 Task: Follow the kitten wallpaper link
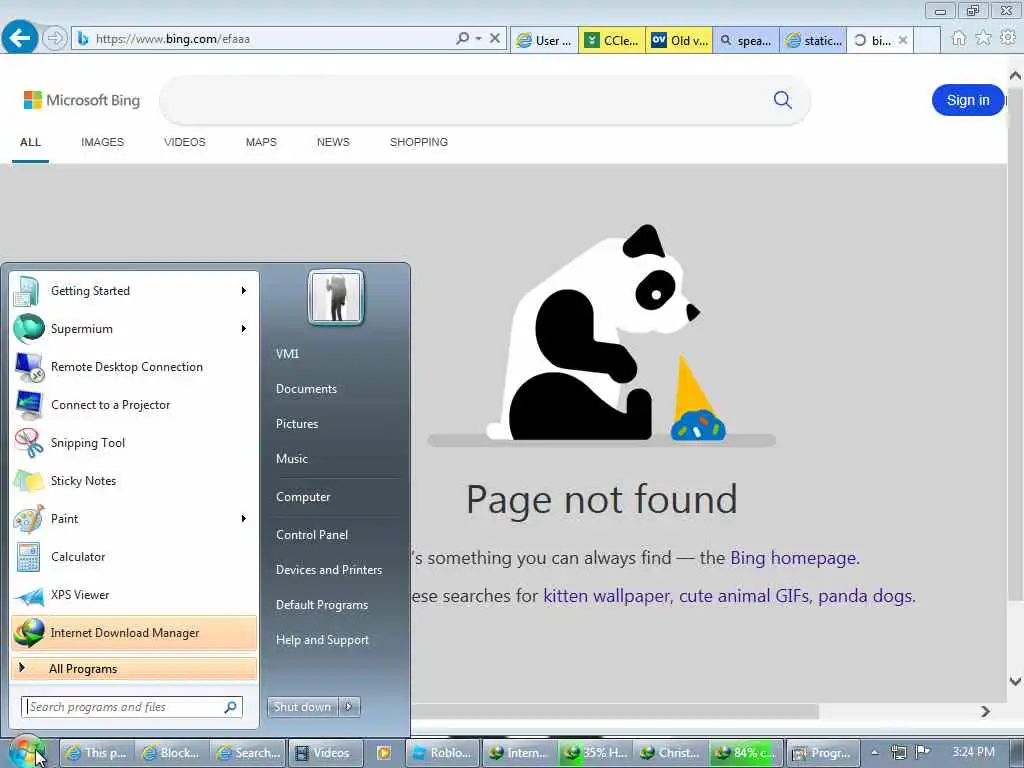click(x=607, y=596)
